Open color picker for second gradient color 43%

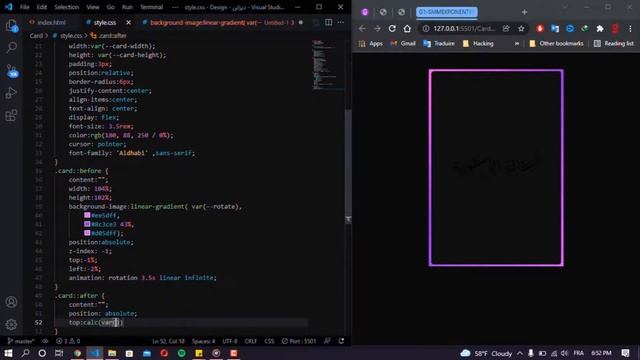tap(87, 224)
